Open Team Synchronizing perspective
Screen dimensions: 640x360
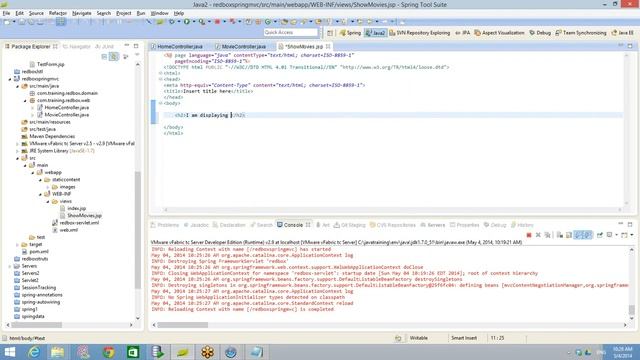581,33
